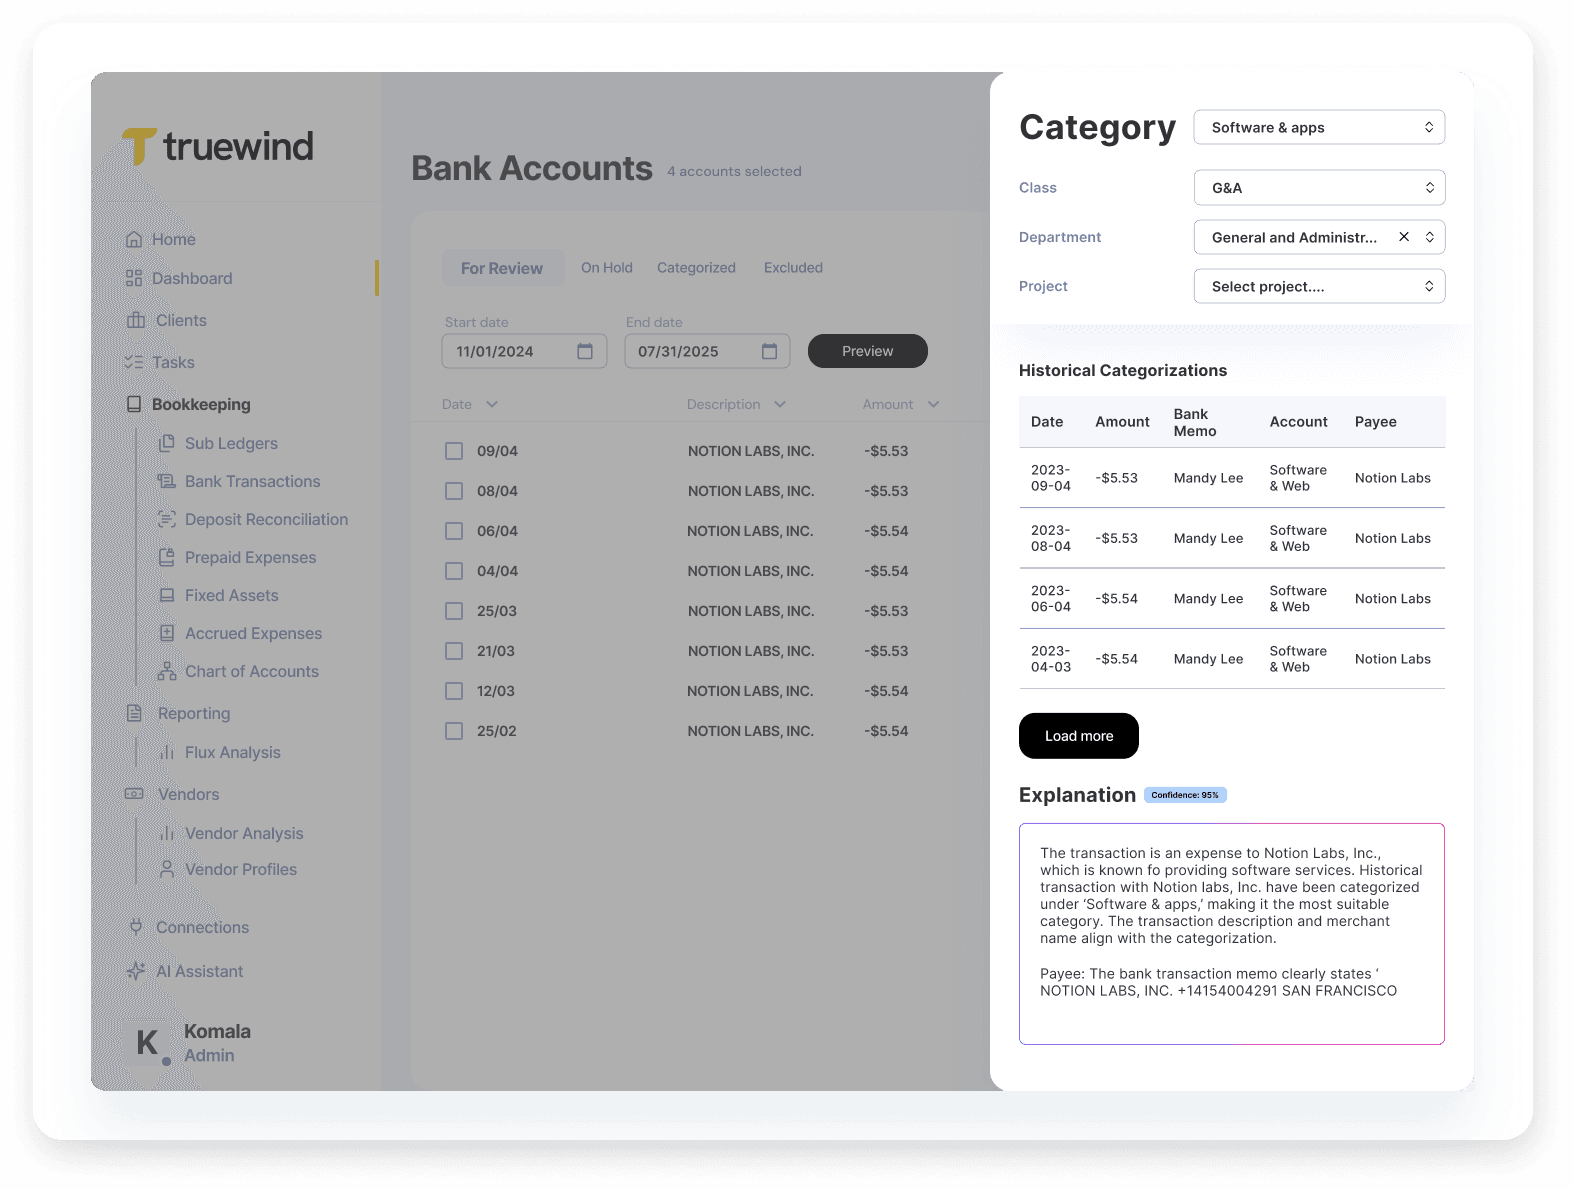
Task: Sort by Description column chevron
Action: coord(780,404)
